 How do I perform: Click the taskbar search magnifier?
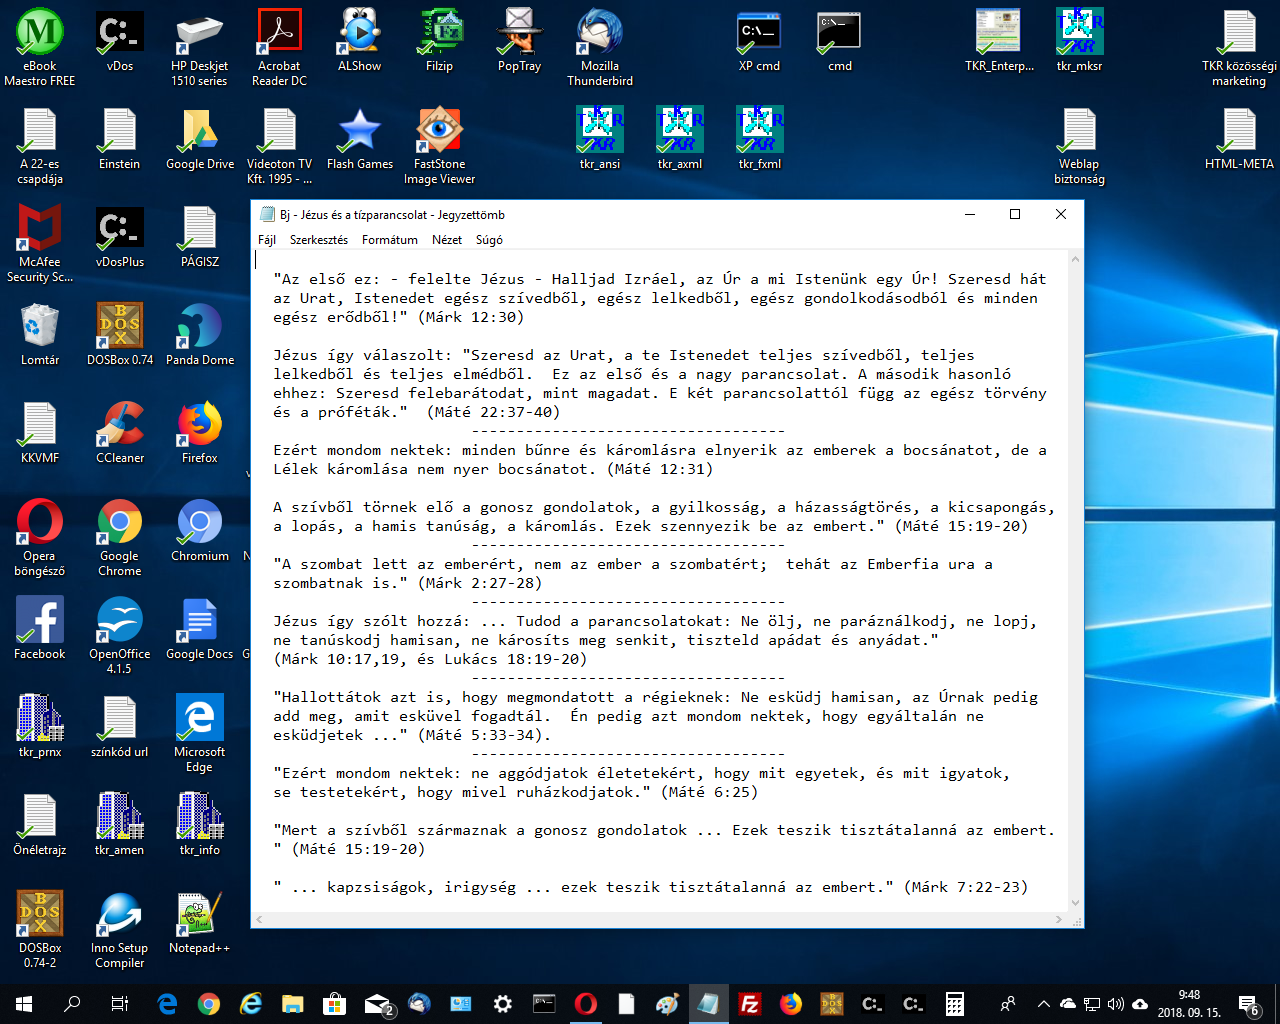(72, 1004)
